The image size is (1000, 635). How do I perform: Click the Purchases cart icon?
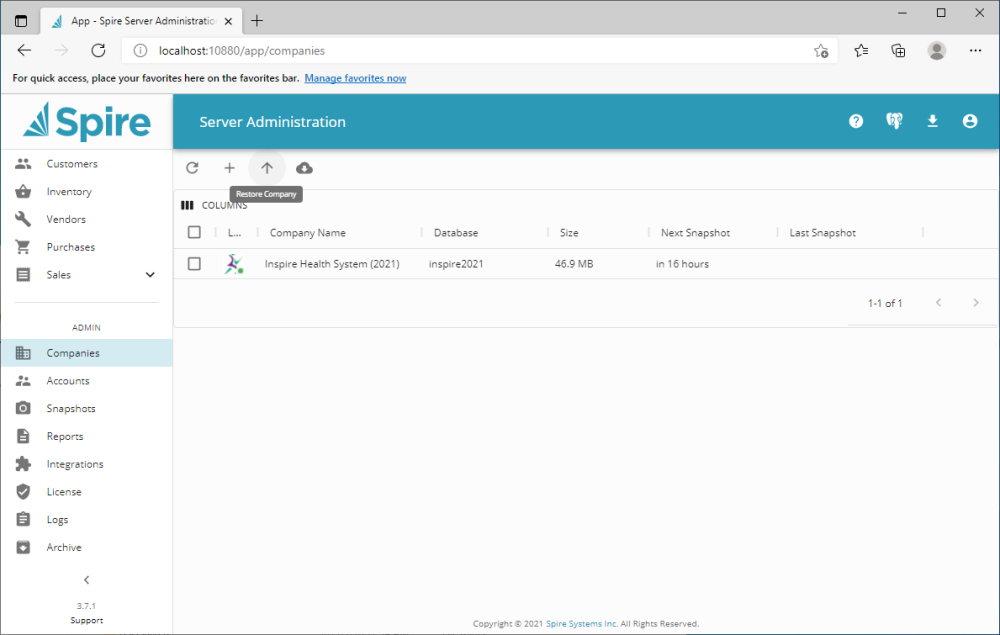tap(23, 247)
